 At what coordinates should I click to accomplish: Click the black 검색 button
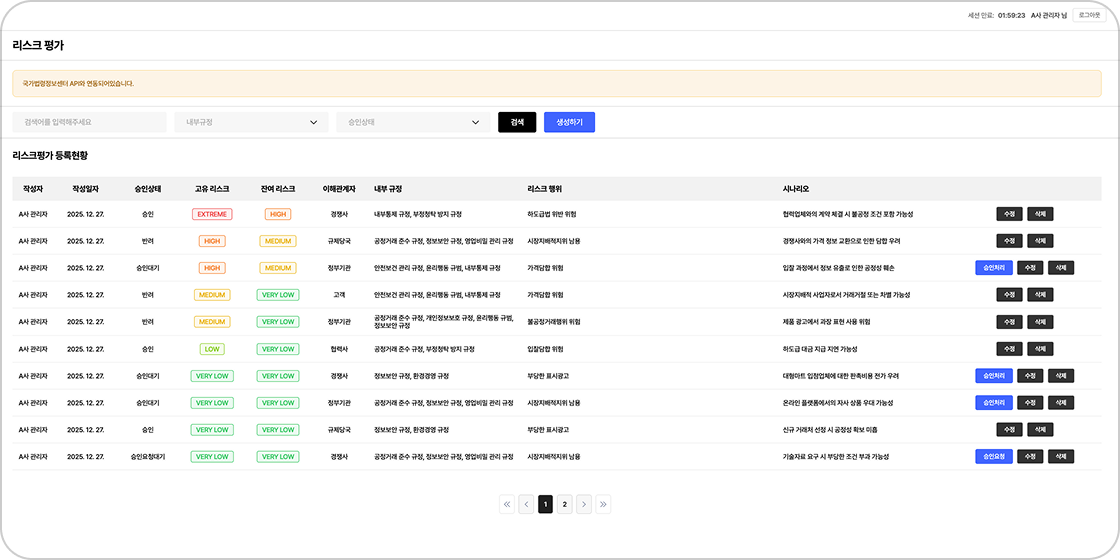coord(517,122)
